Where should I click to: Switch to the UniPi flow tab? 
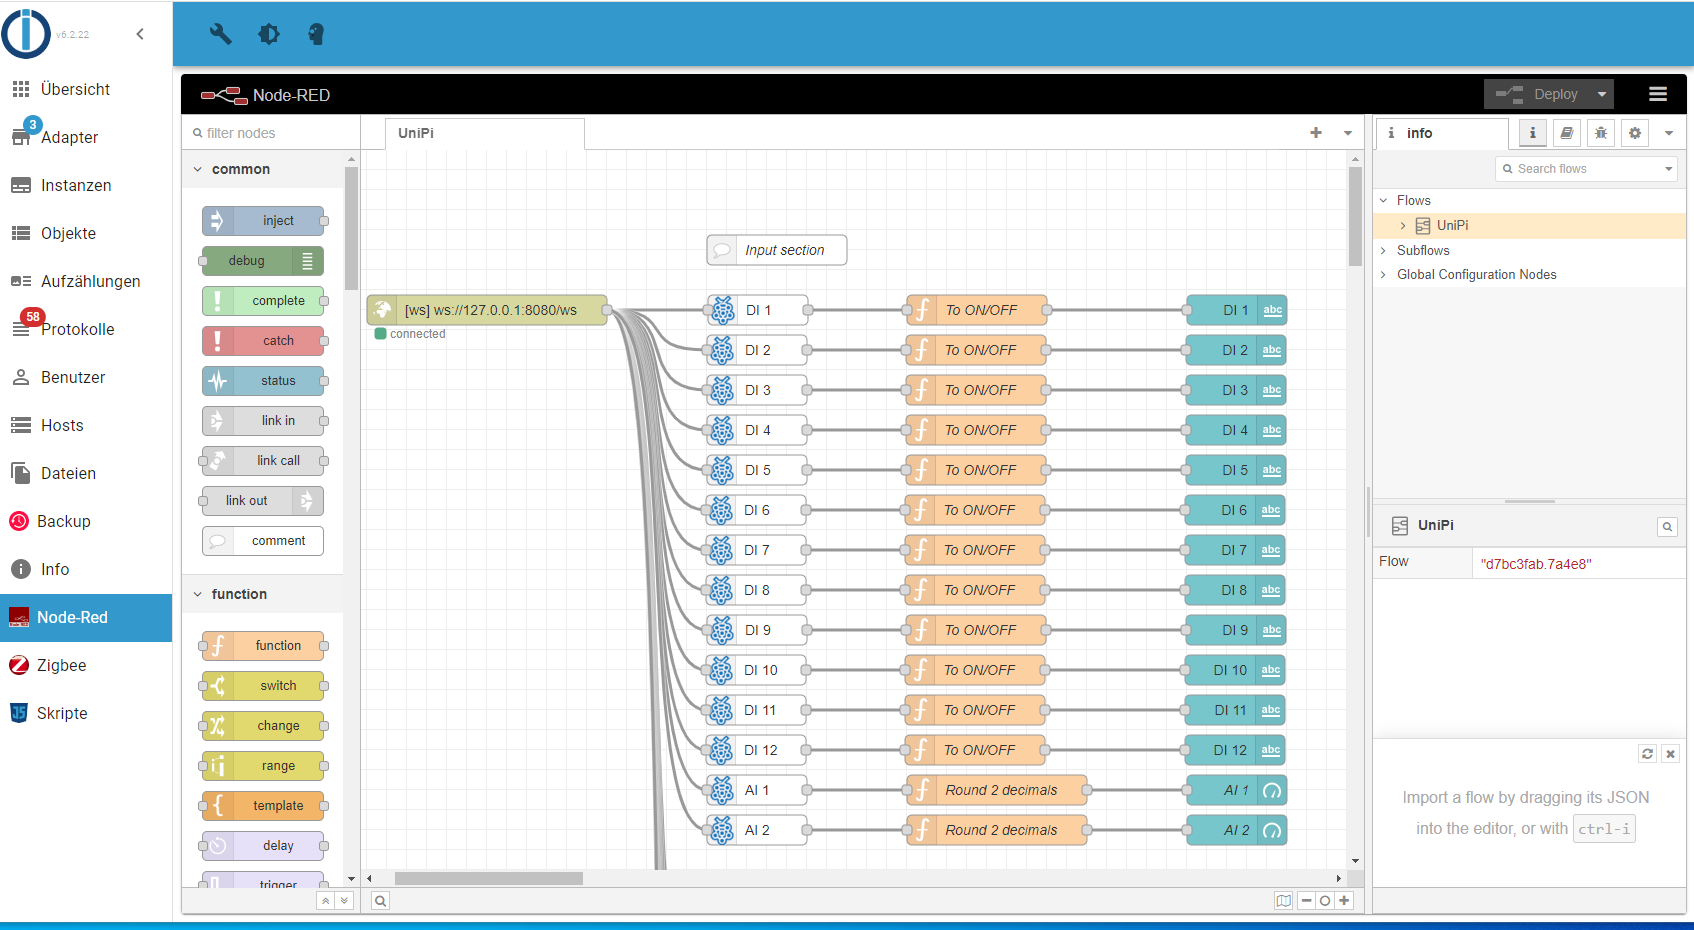pyautogui.click(x=485, y=133)
